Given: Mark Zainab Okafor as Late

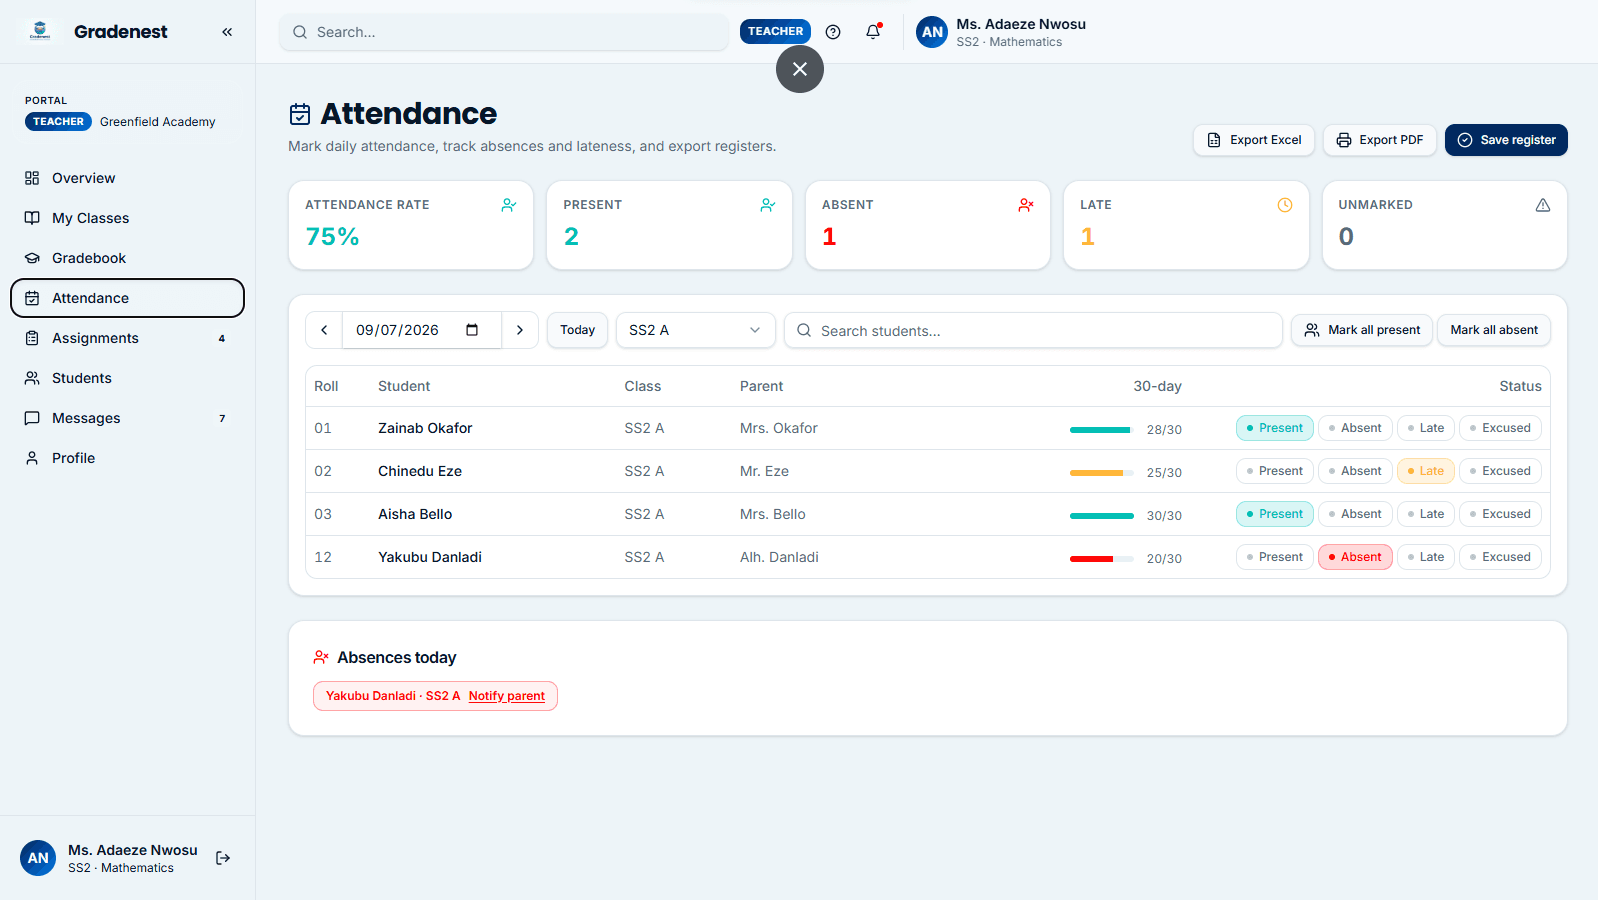Looking at the screenshot, I should [1426, 428].
